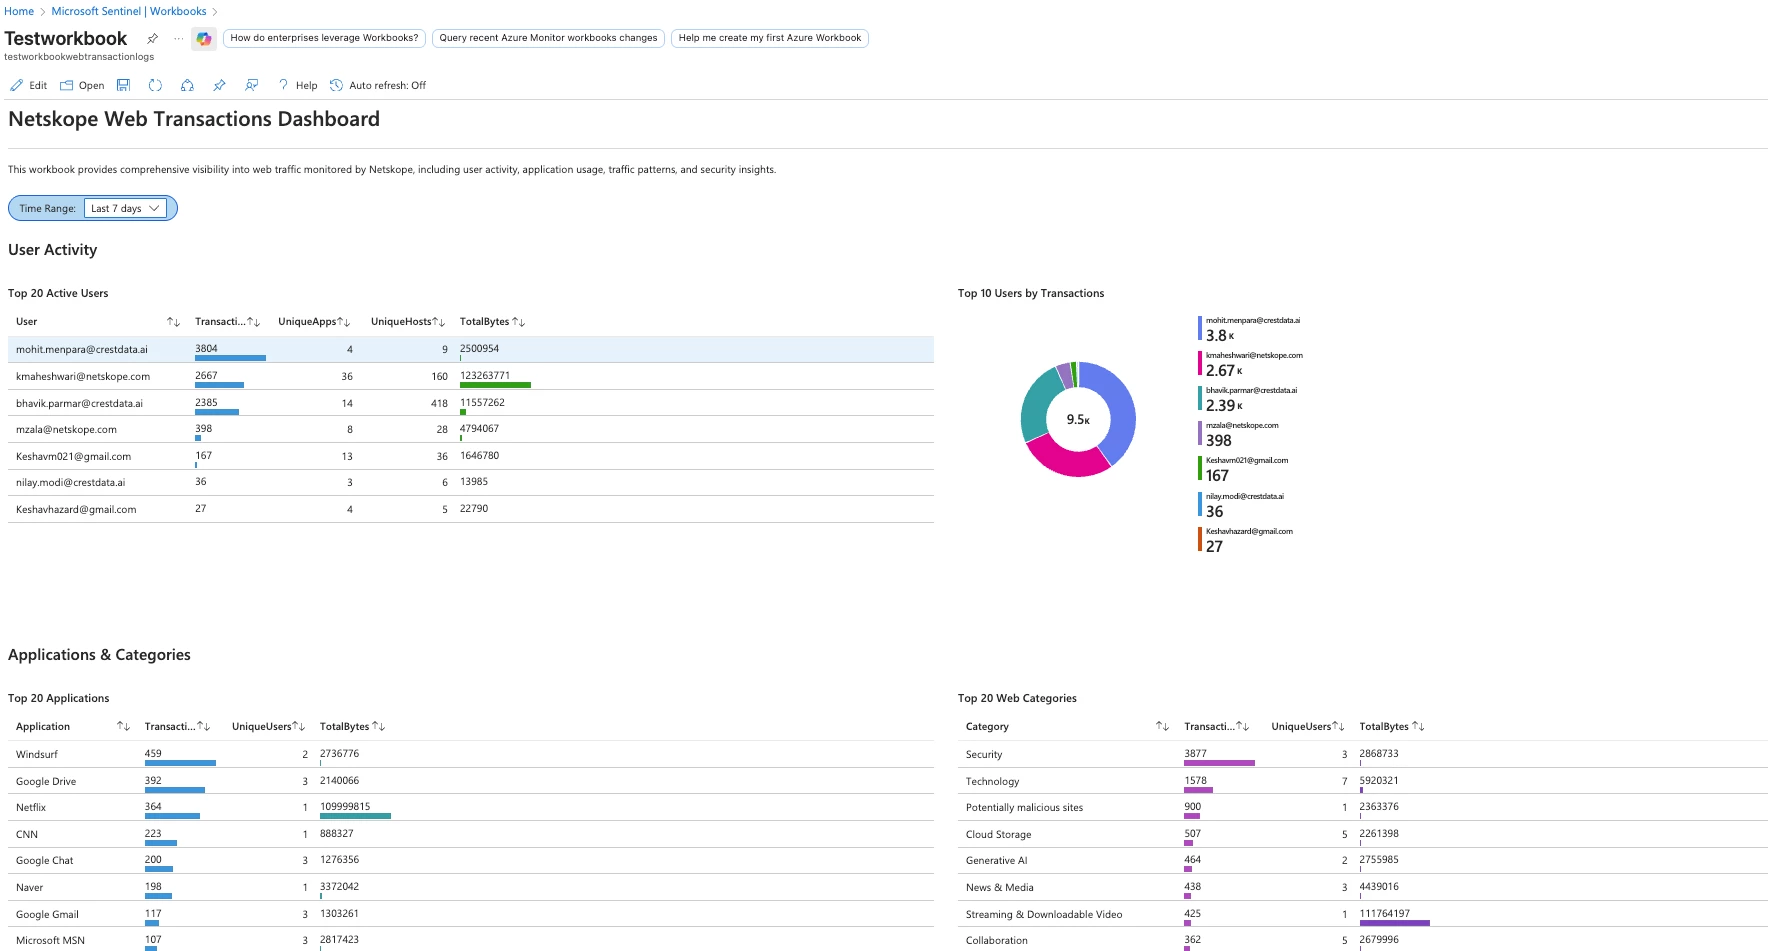Sort Web Categories table by TotalBytes
This screenshot has height=951, width=1768.
tap(1418, 727)
